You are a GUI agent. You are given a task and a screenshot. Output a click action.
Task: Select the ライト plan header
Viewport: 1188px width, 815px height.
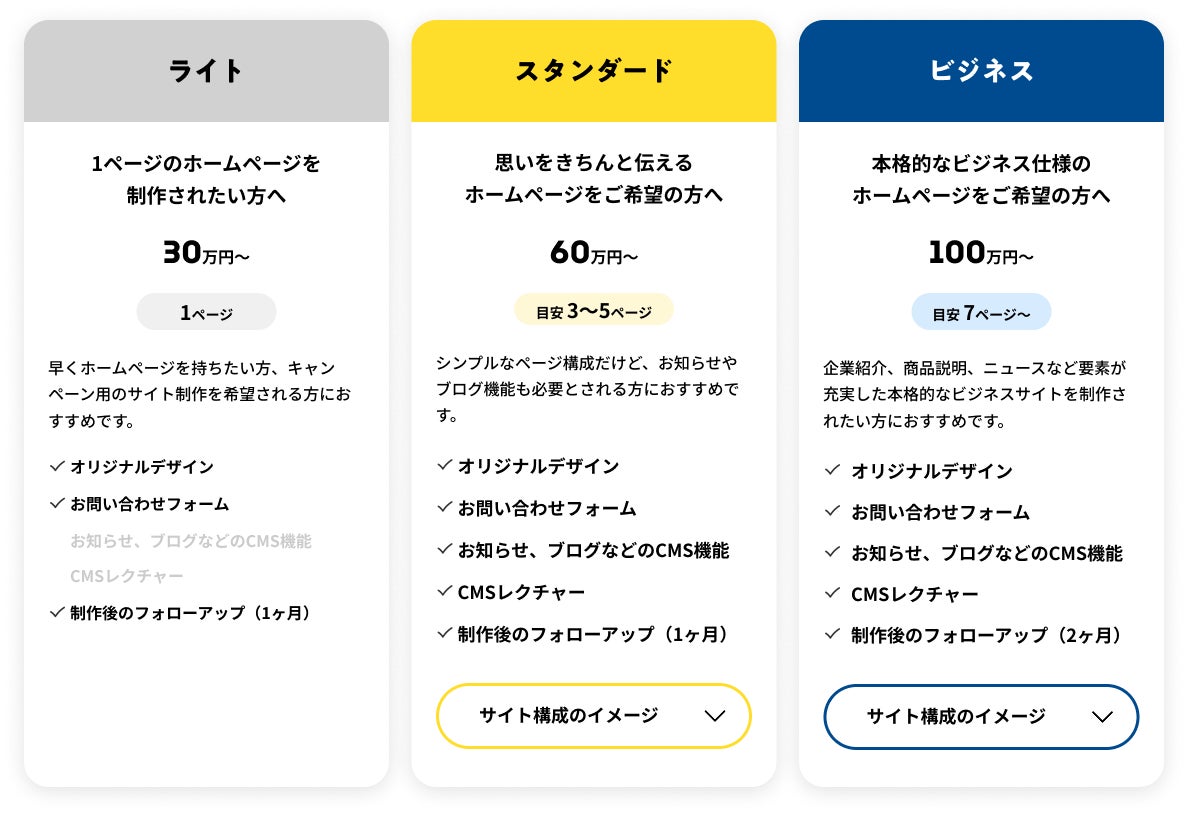pyautogui.click(x=206, y=71)
